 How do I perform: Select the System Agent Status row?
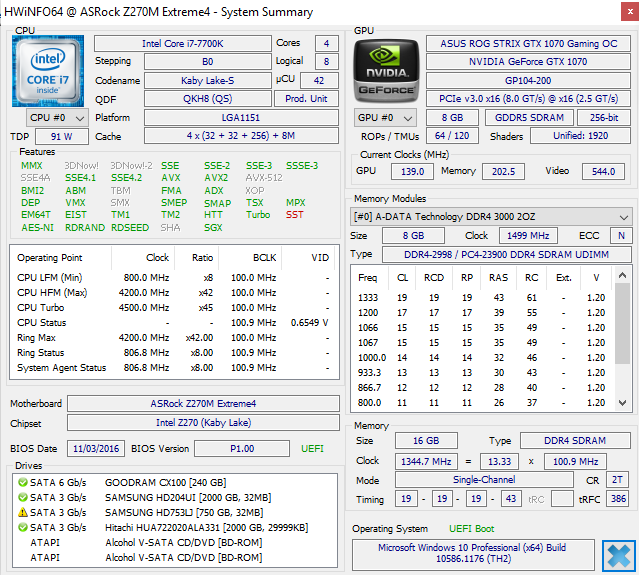click(174, 368)
